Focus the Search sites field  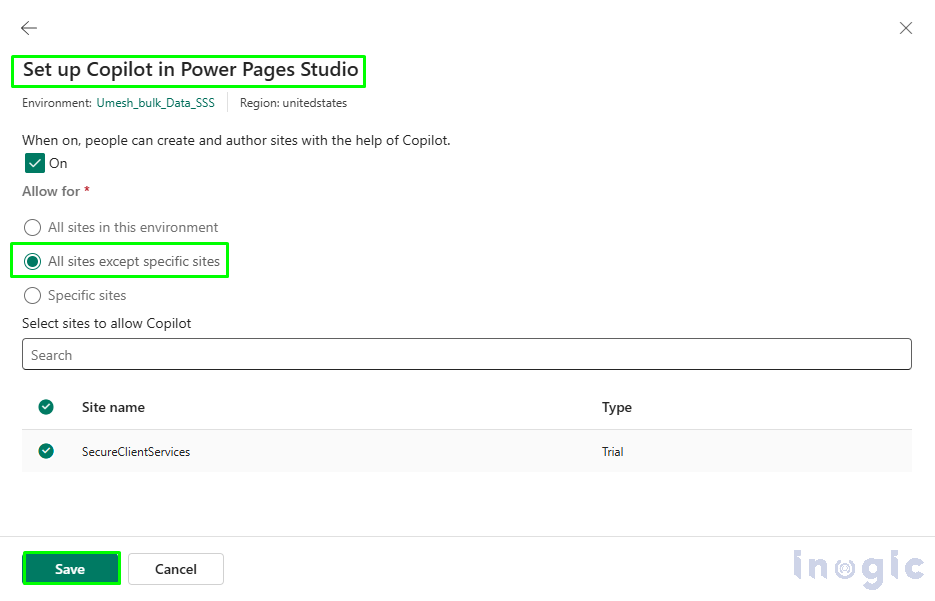[x=467, y=354]
